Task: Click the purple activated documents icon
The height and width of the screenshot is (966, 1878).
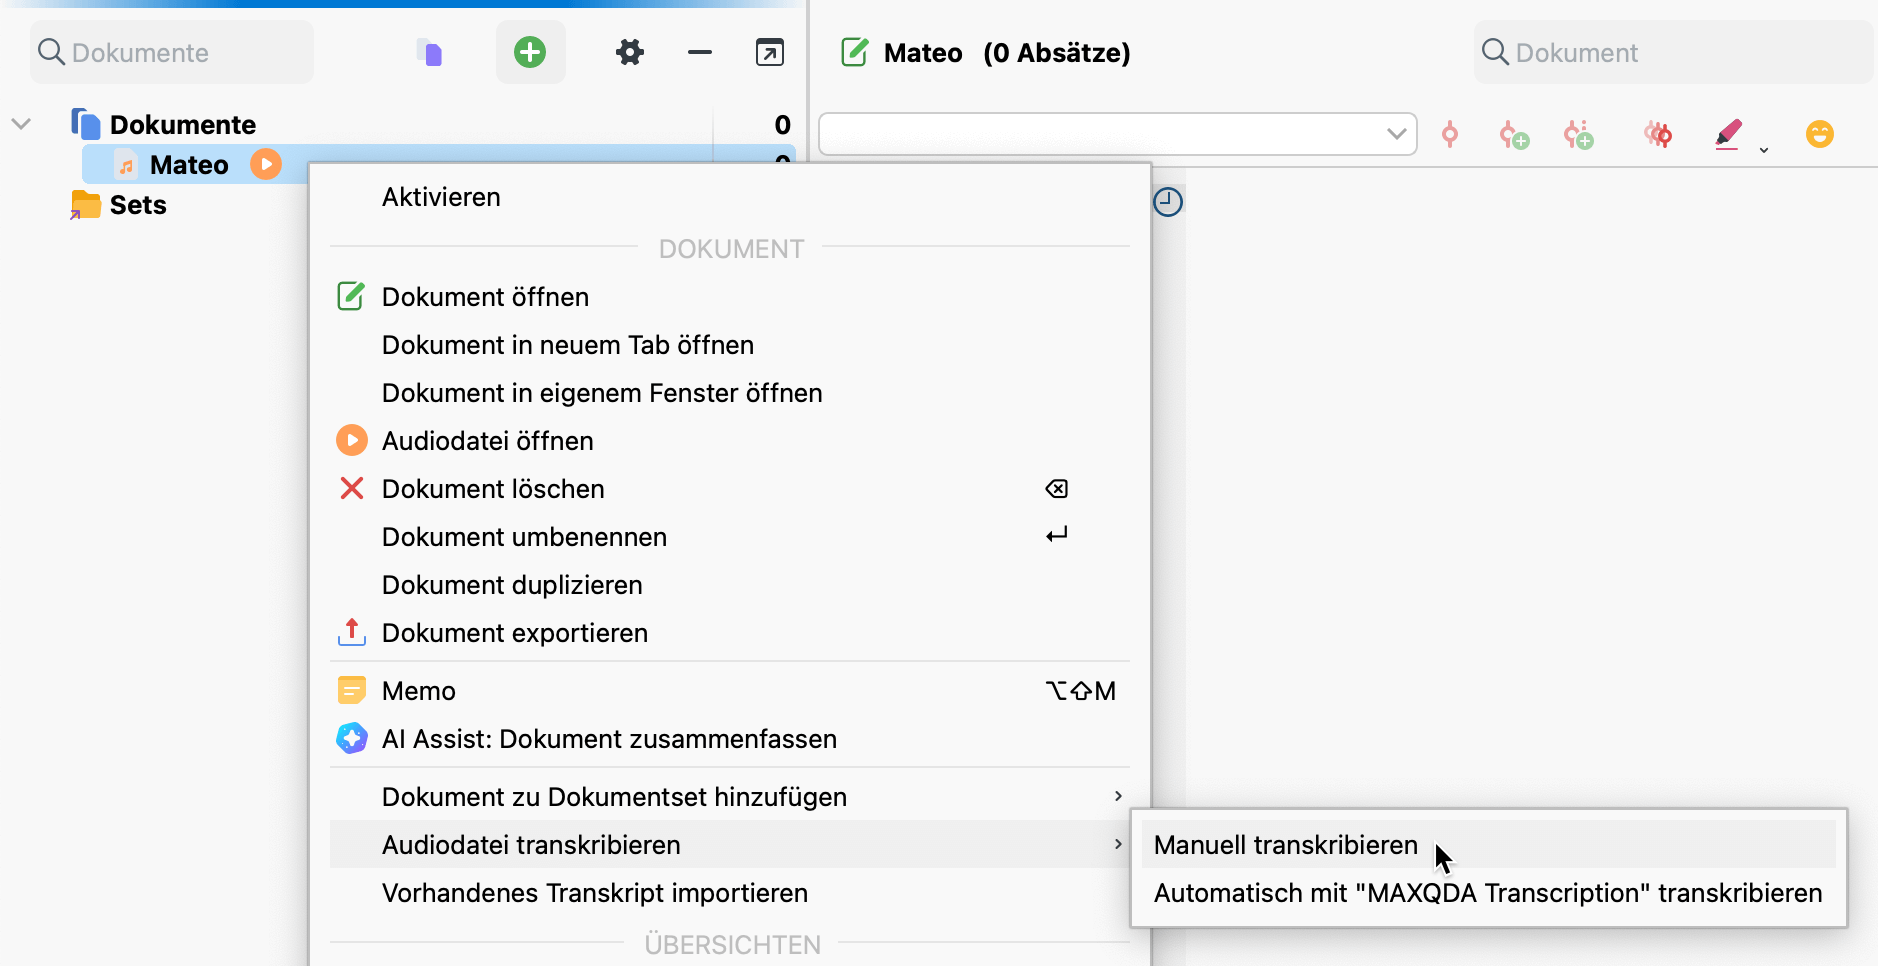Action: click(430, 52)
